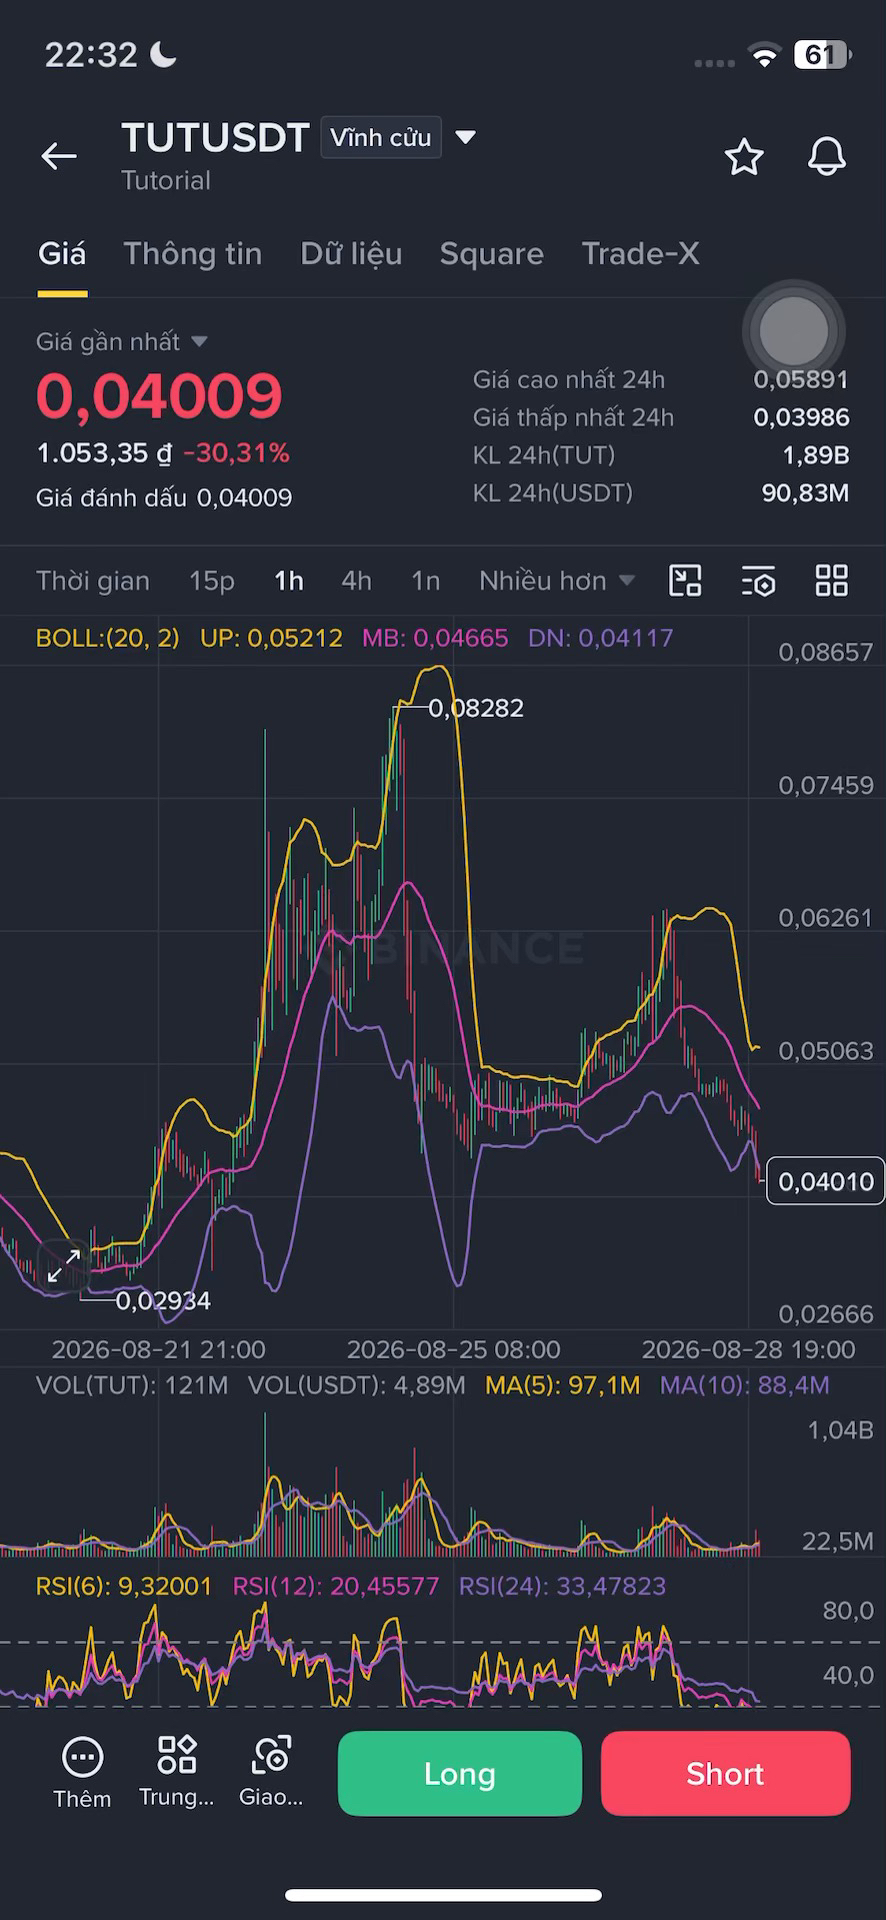Tap UP: 0,05212 Bollinger value
This screenshot has height=1920, width=886.
(271, 638)
